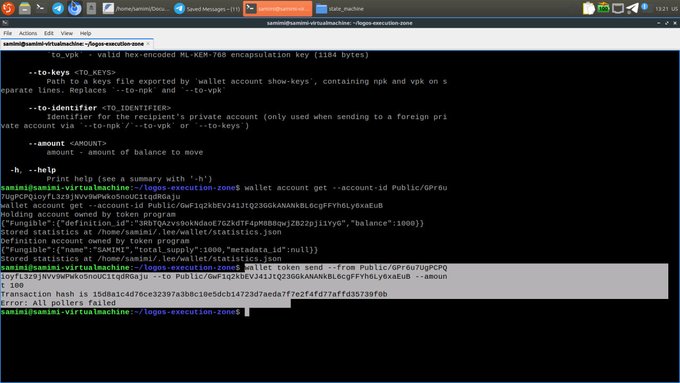Switch to the Saved Messages Telegram window

click(207, 8)
